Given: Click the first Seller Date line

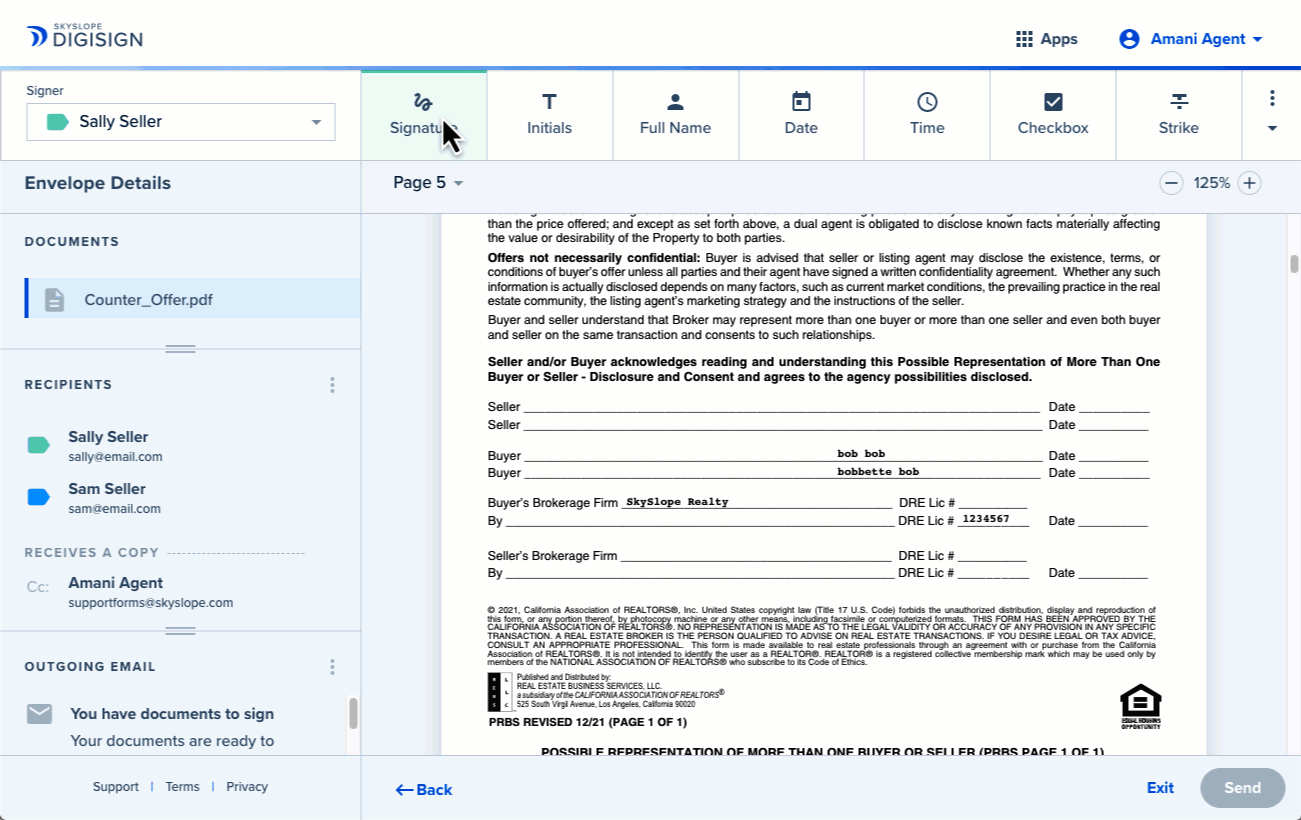Looking at the screenshot, I should tap(1114, 407).
